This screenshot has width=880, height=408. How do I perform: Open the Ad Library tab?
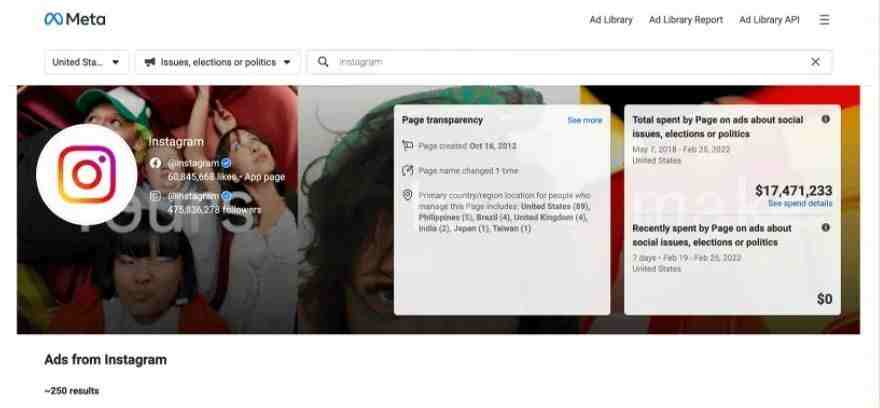pos(611,20)
